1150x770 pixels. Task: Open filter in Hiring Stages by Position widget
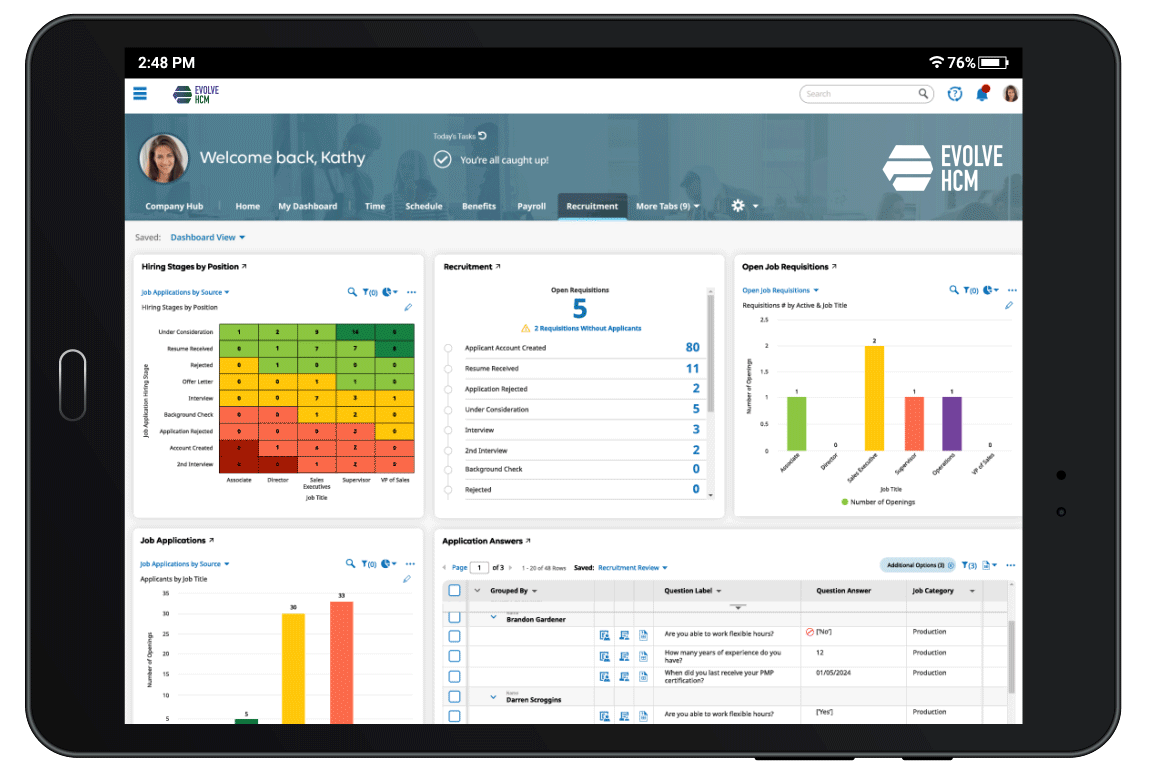[370, 292]
